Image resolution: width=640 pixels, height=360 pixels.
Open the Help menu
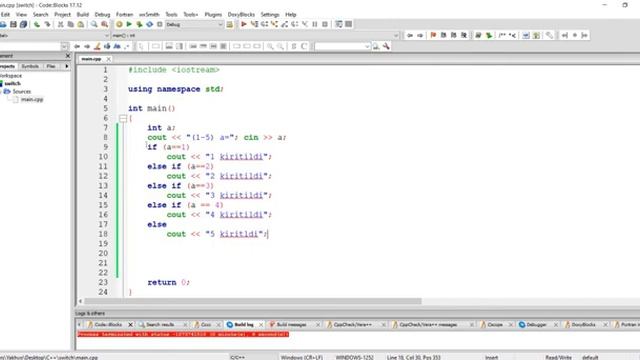click(291, 14)
